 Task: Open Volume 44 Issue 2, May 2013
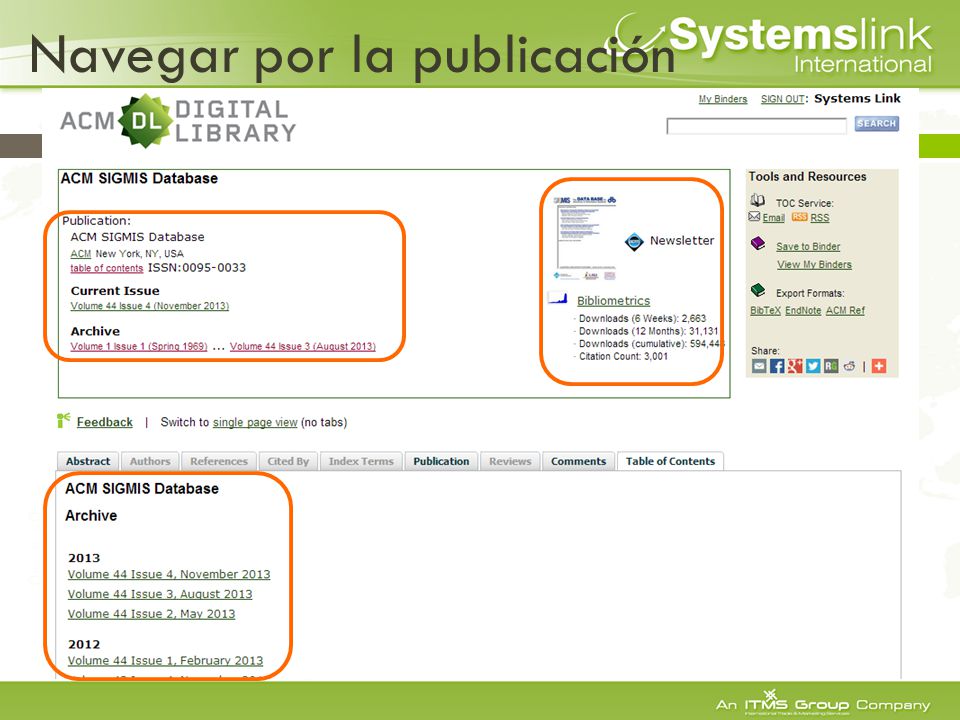(151, 613)
